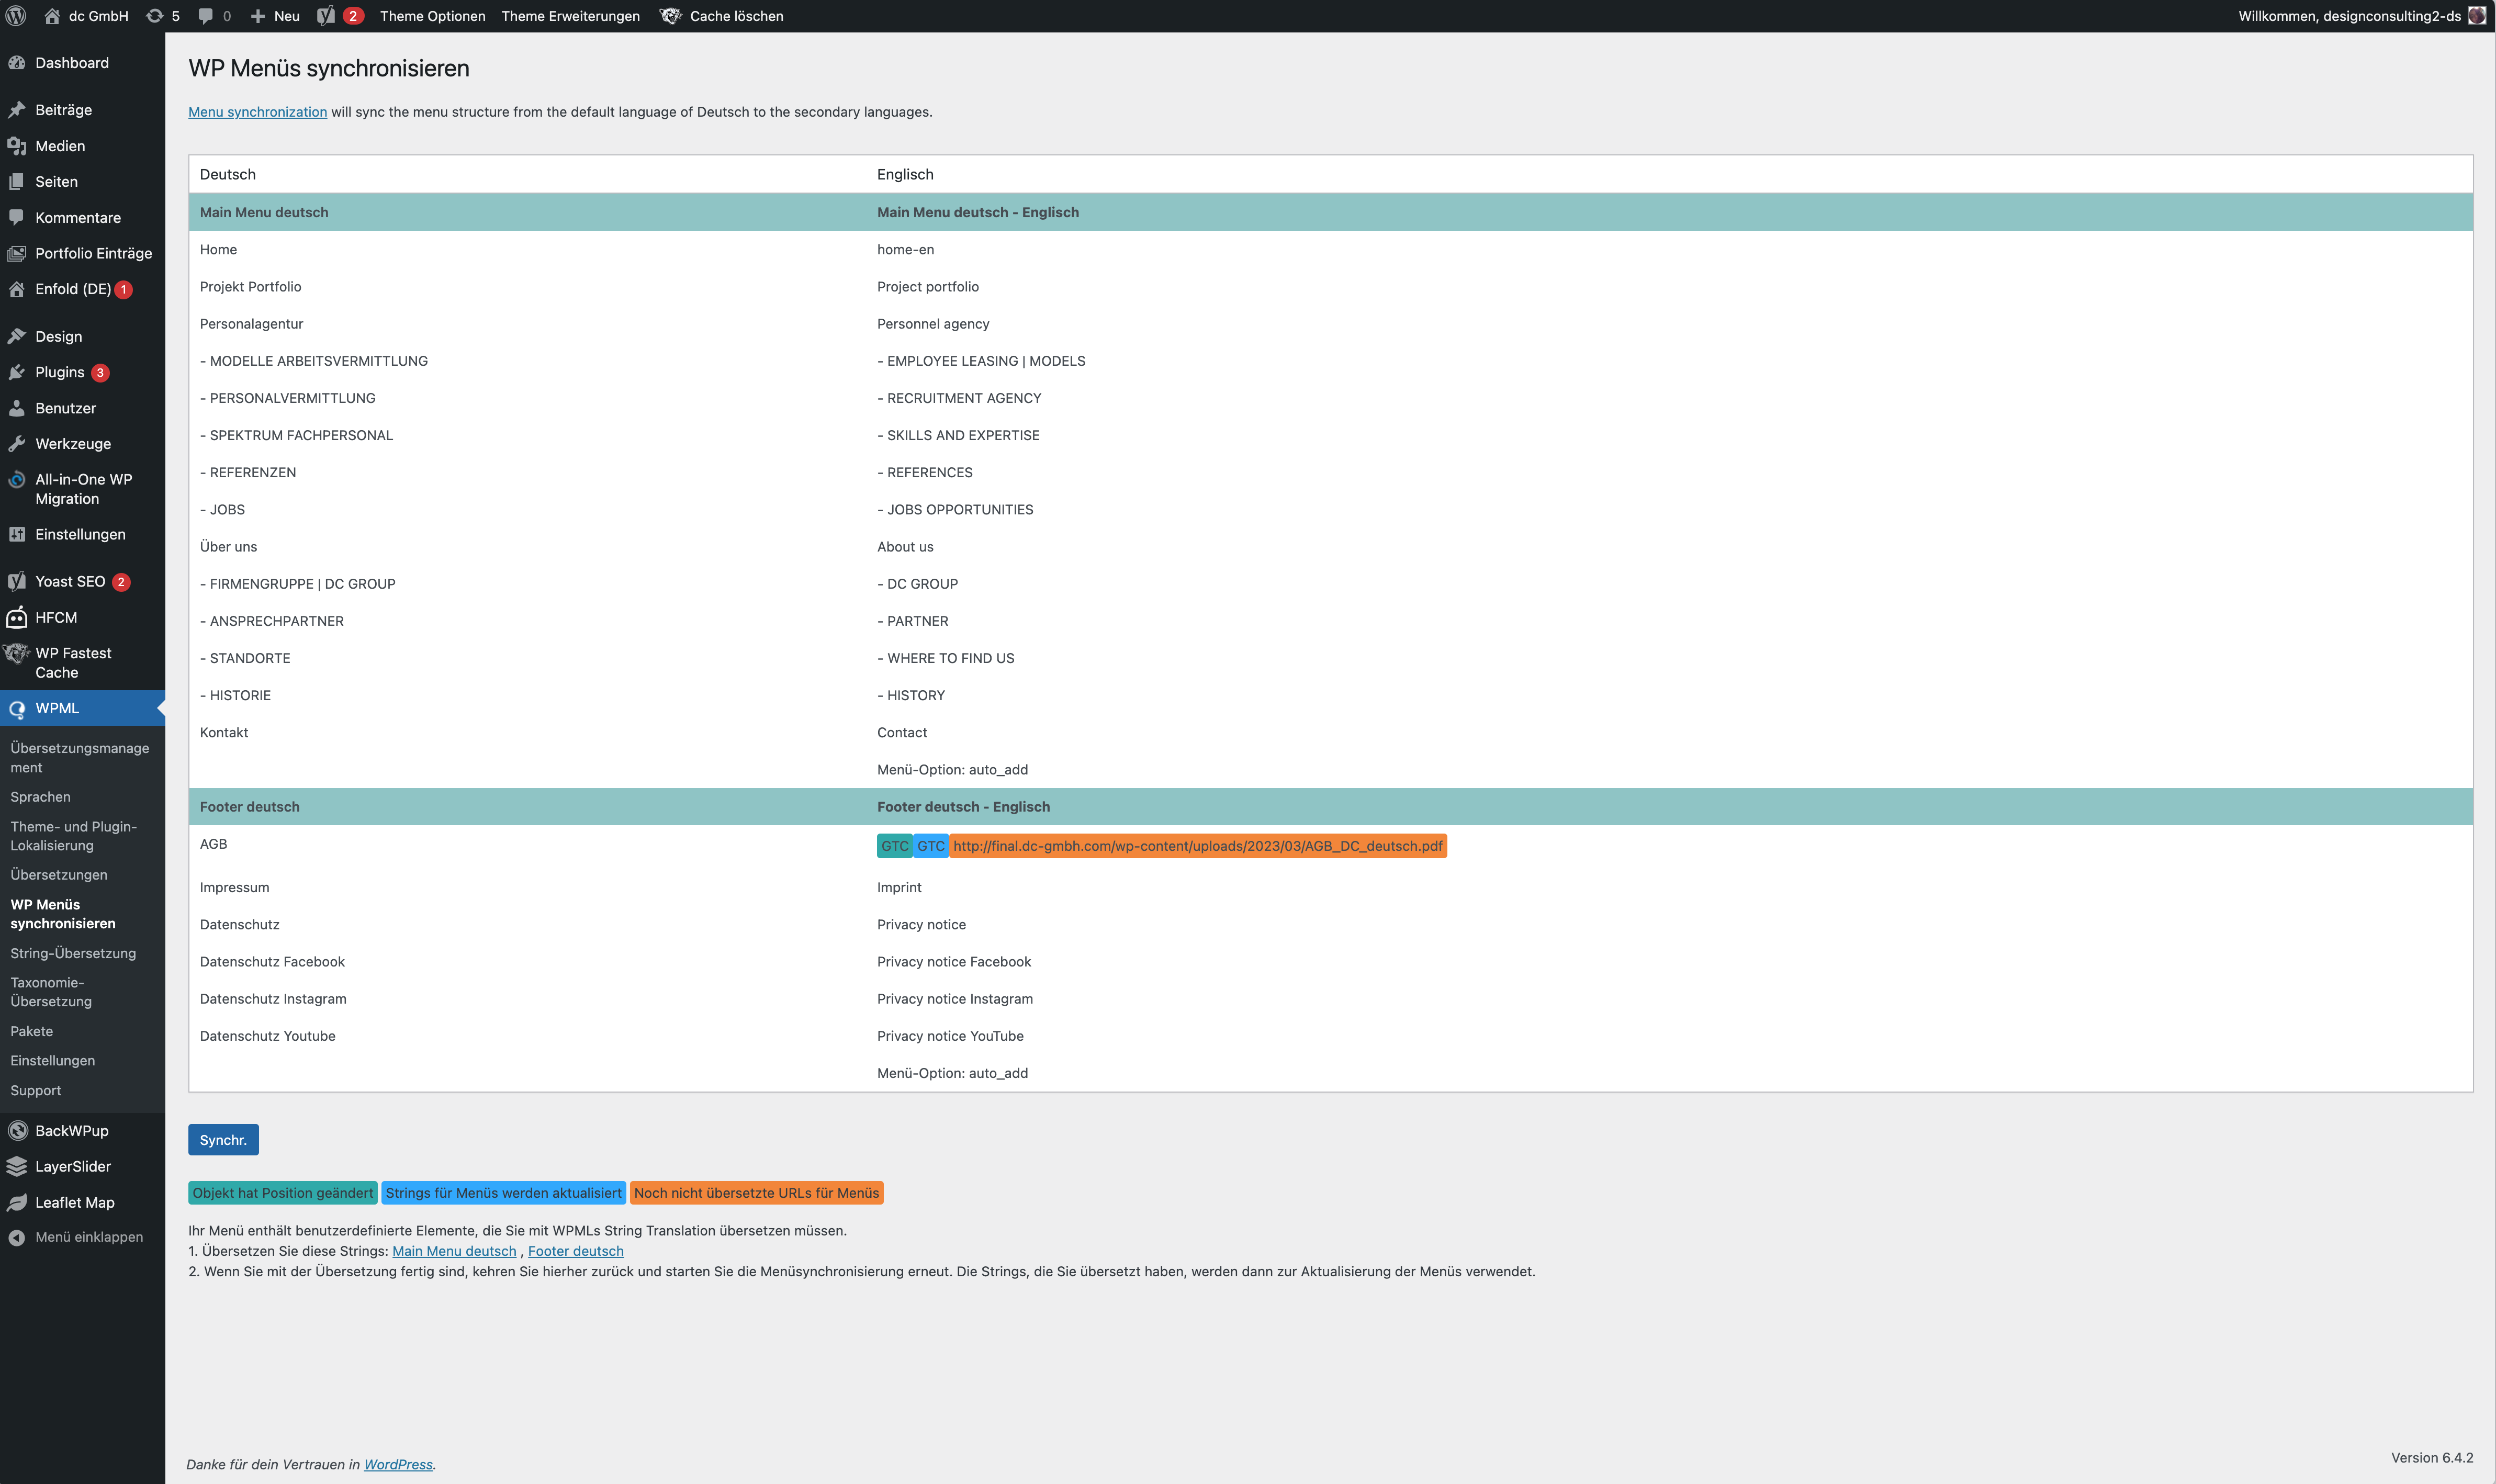2496x1484 pixels.
Task: Open the Footer deutsch strings link
Action: pos(576,1251)
